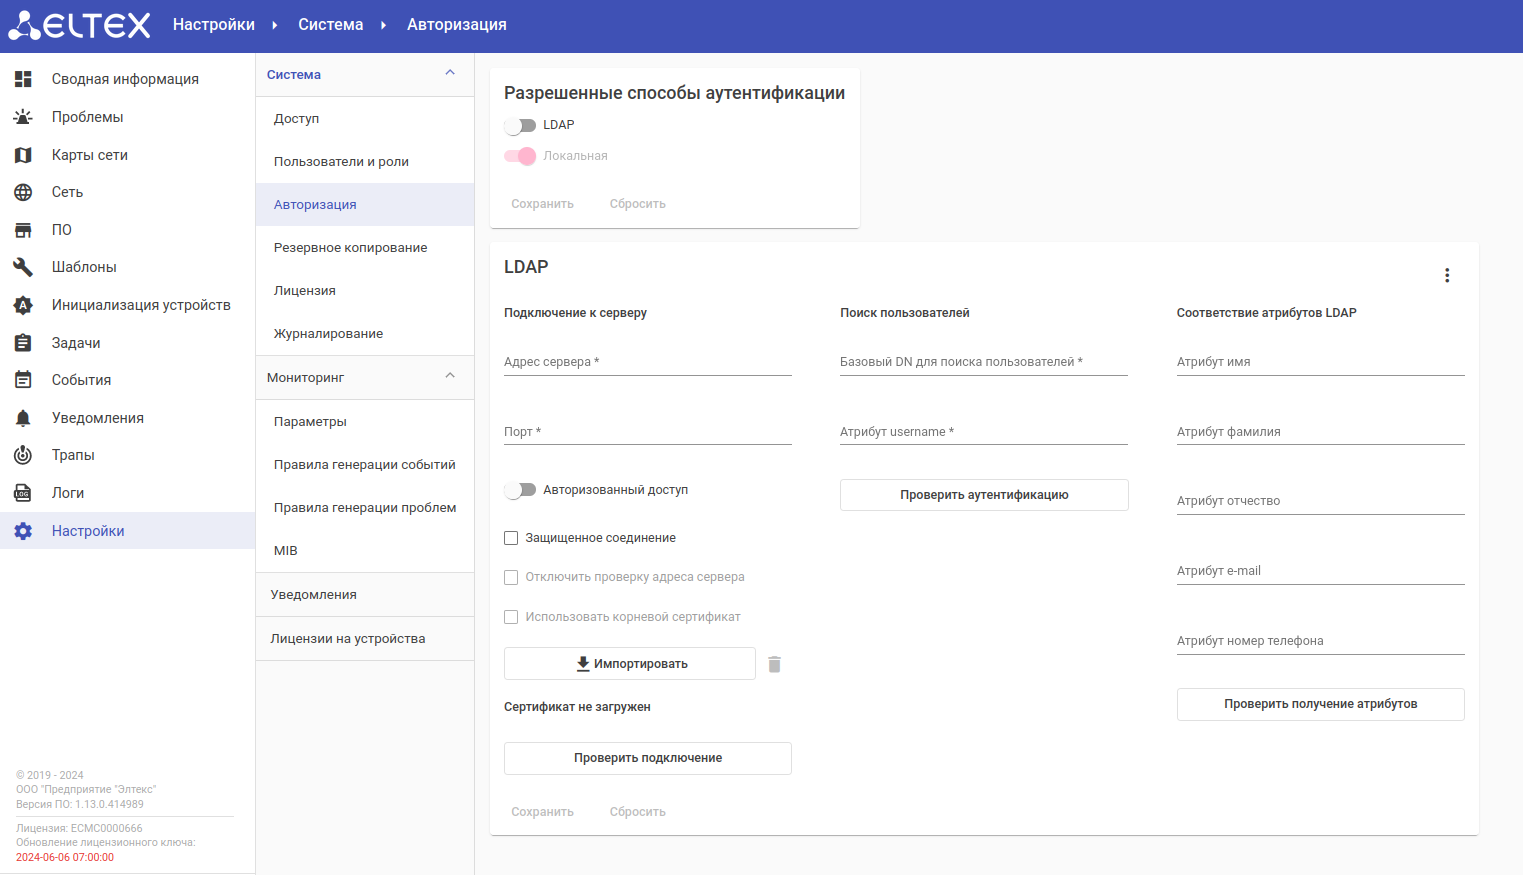Click the Проверить получение атрибутов button
This screenshot has width=1523, height=875.
point(1320,704)
